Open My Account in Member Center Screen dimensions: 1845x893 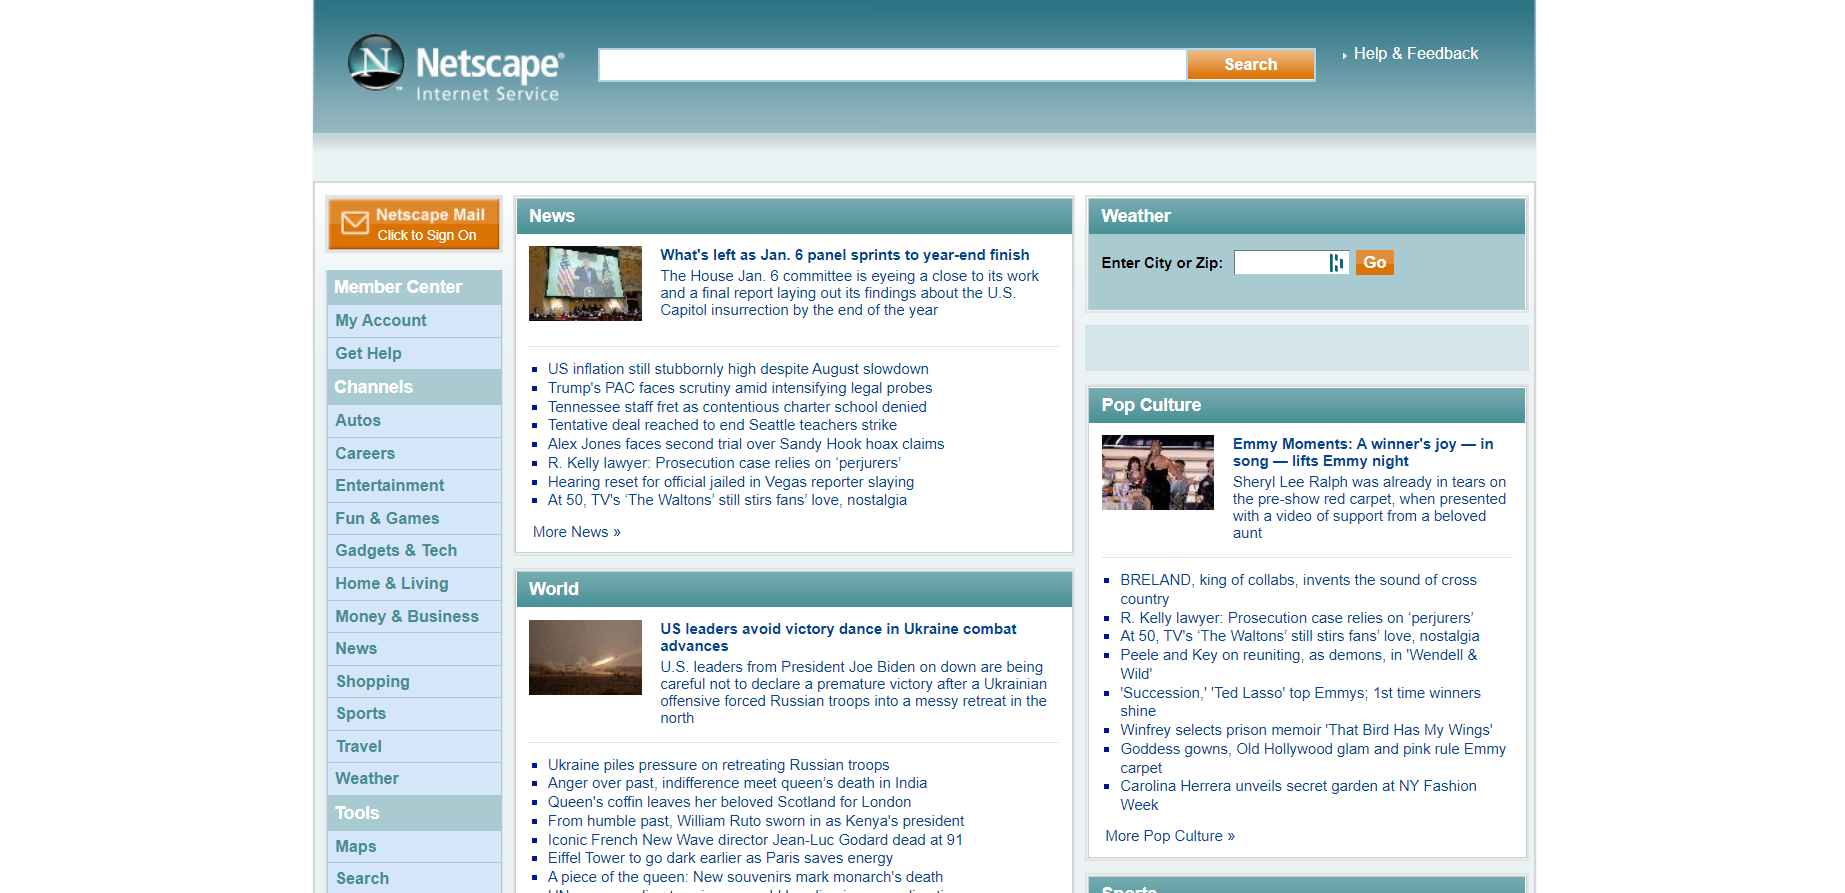pos(381,321)
